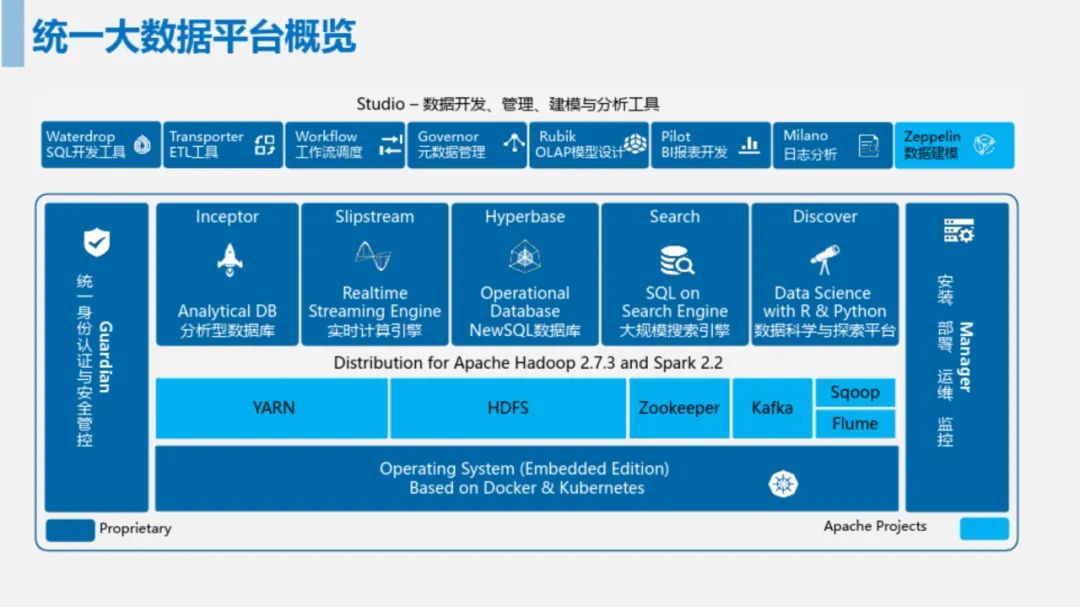The image size is (1080, 607).
Task: Click the Transporter ETL arrows icon
Action: point(264,145)
